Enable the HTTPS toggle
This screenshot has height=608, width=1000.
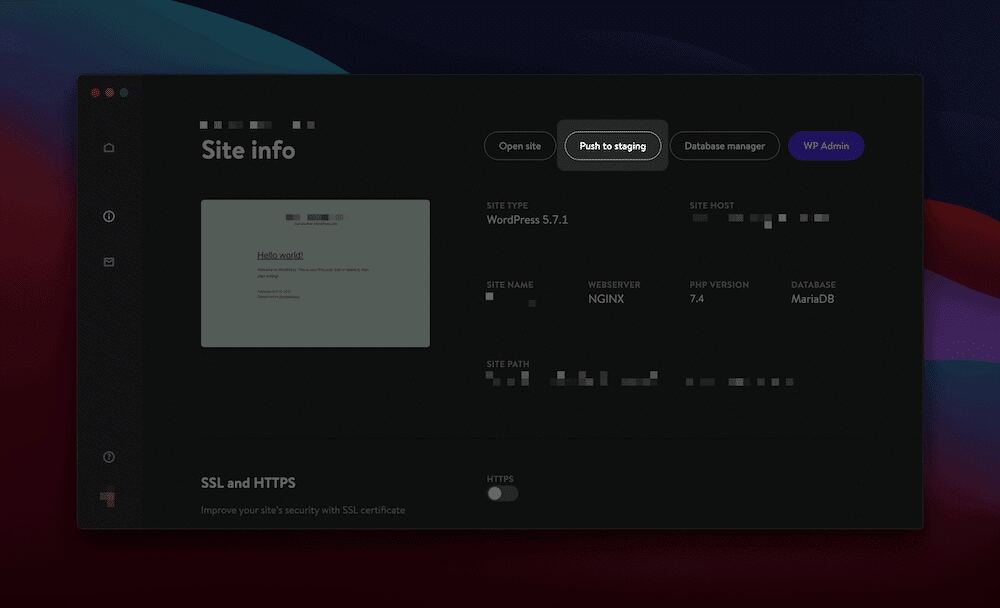point(501,493)
